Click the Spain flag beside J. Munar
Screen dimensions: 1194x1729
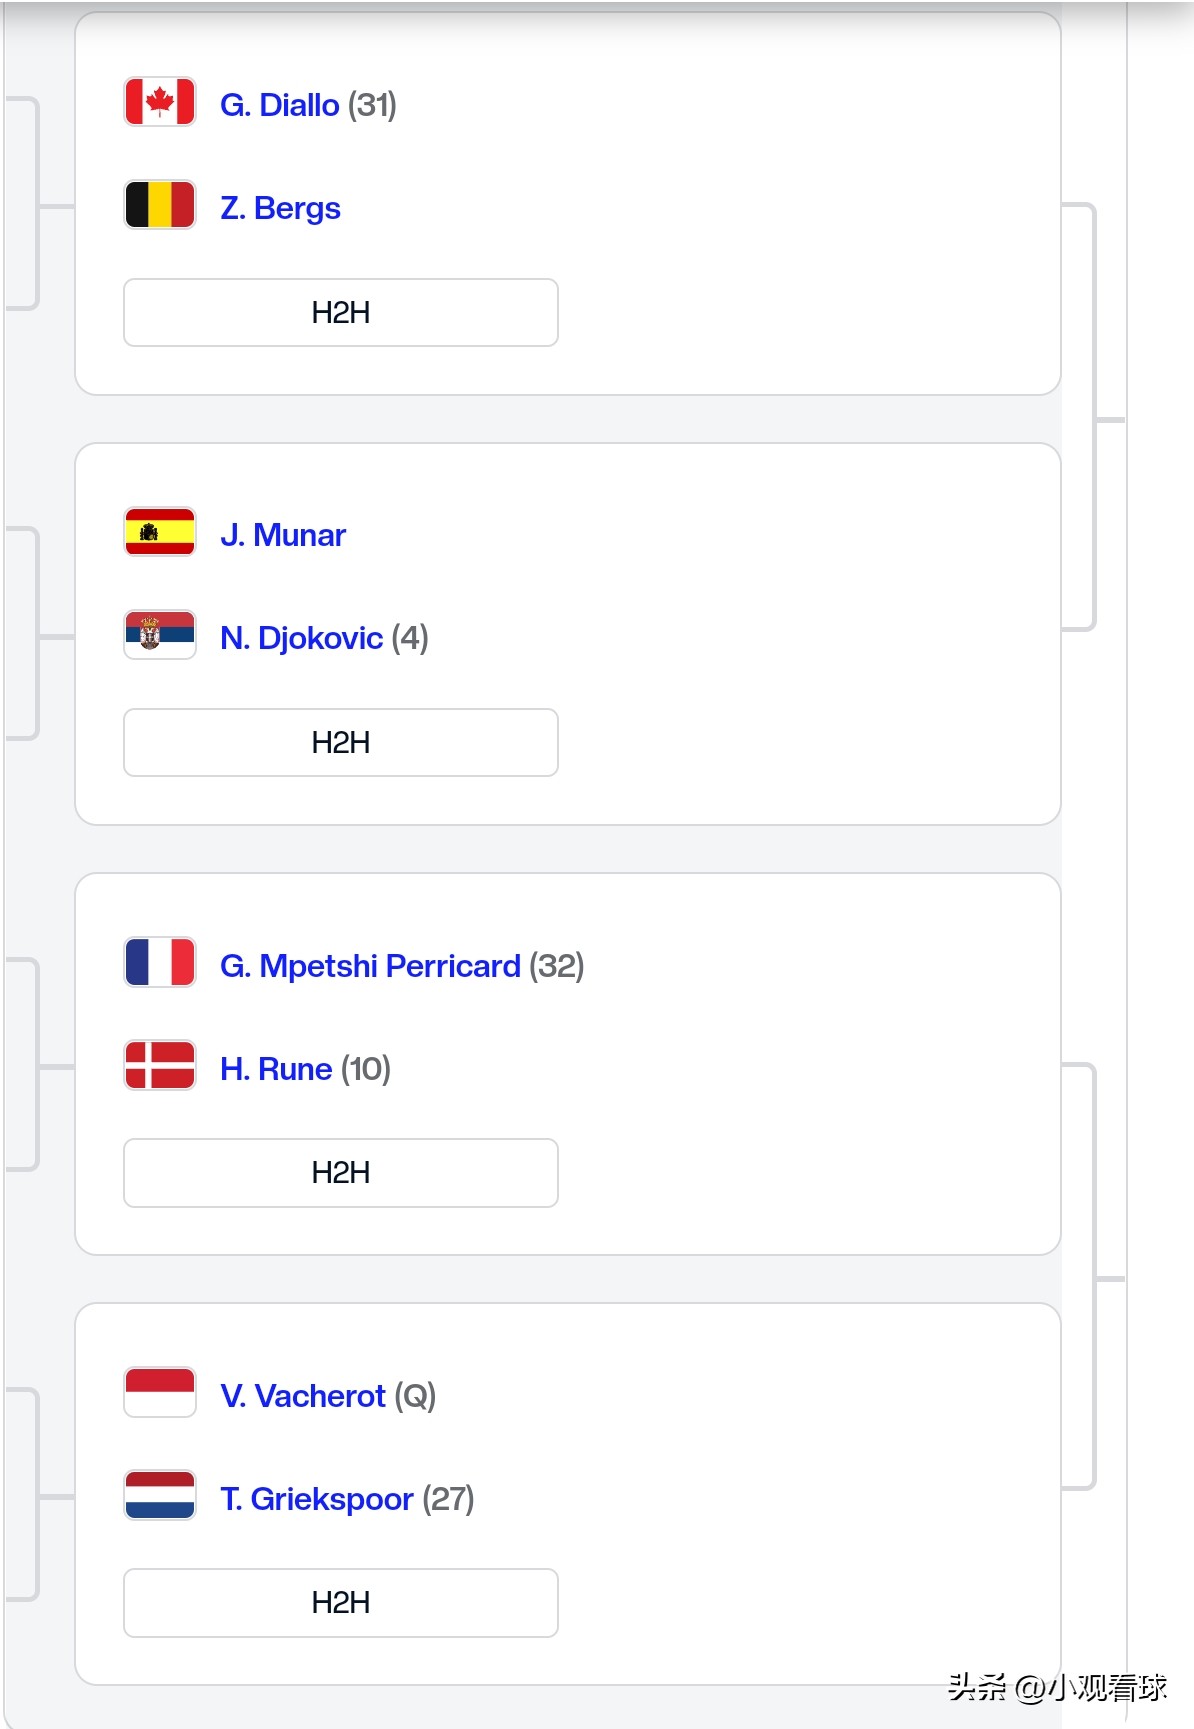coord(160,532)
